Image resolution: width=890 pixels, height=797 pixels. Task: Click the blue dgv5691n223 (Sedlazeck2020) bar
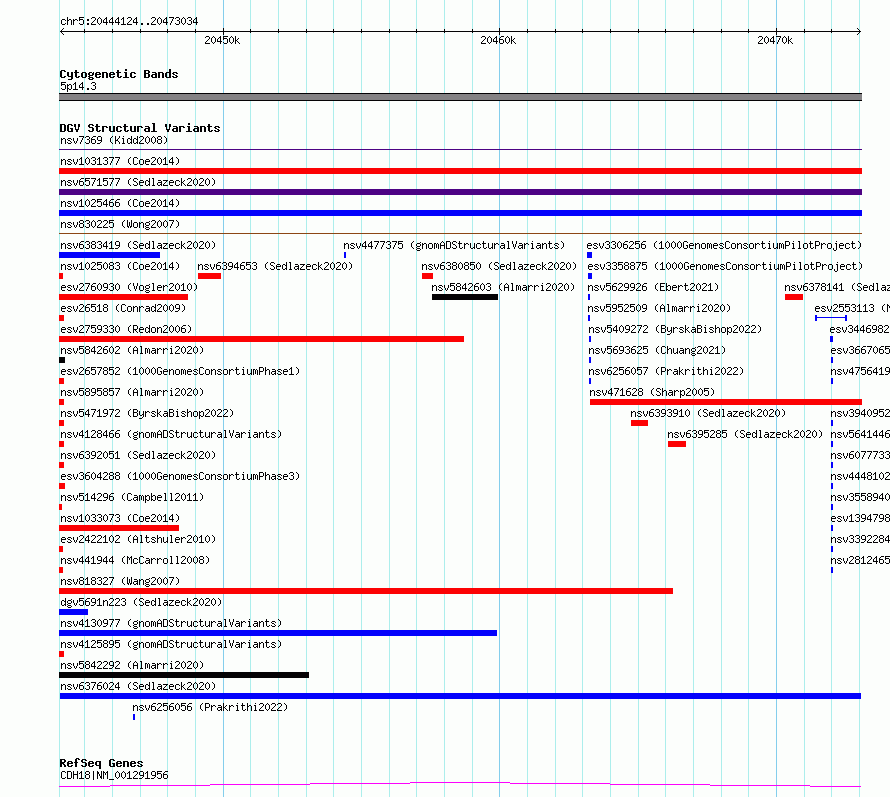[73, 612]
